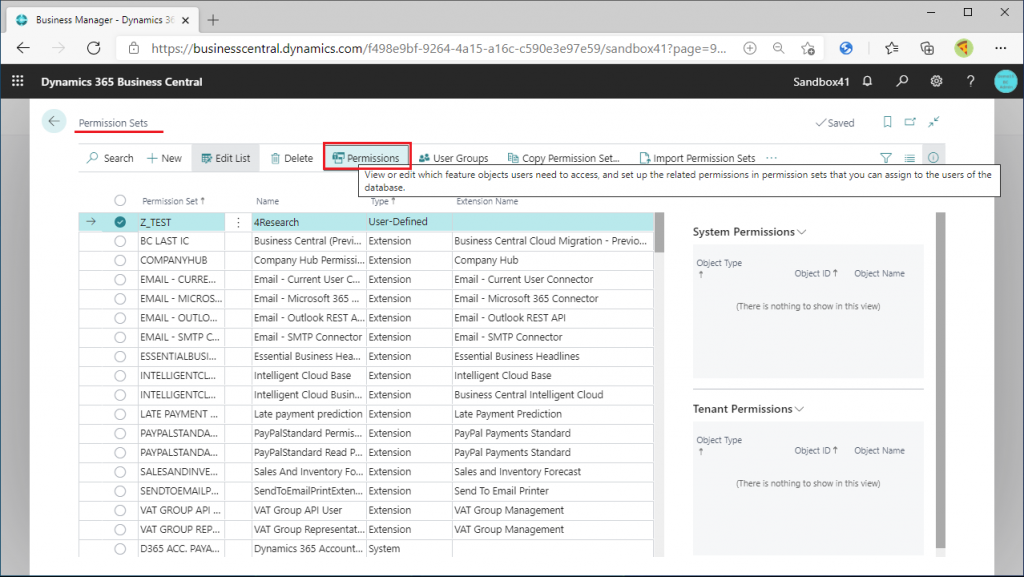
Task: Sort System Permissions by Object ID
Action: point(816,273)
